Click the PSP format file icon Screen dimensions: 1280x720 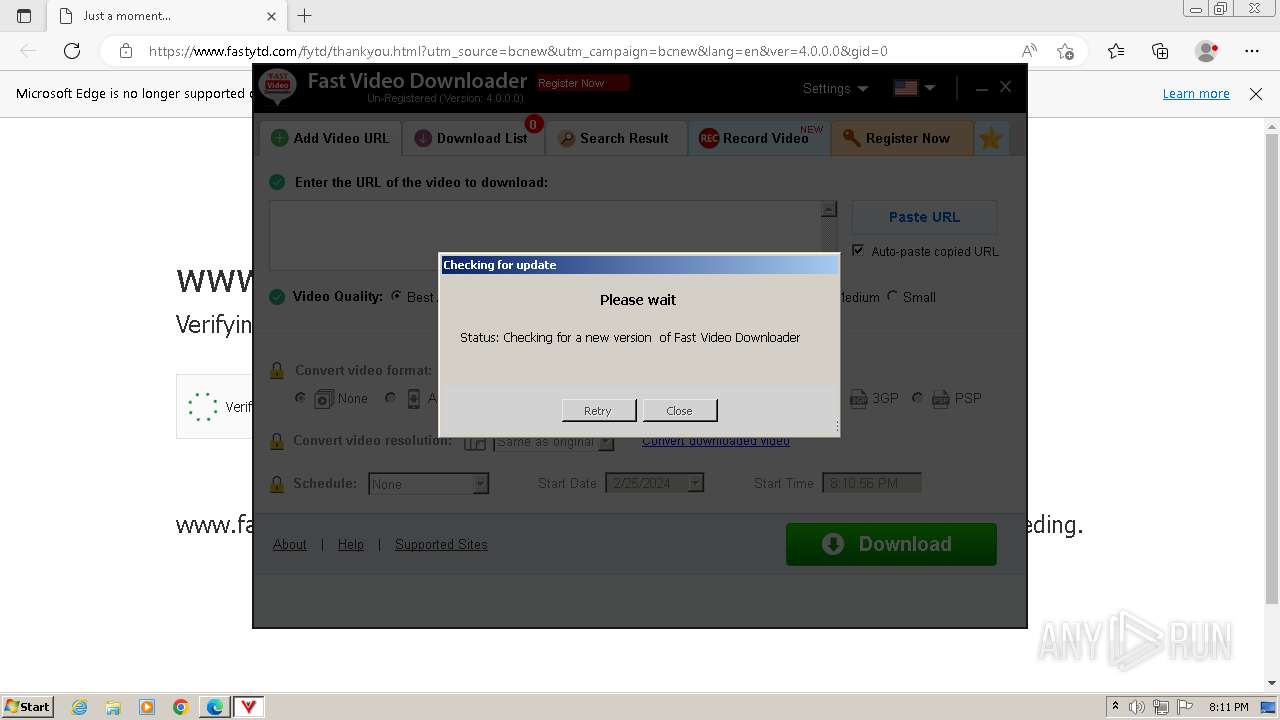coord(940,399)
